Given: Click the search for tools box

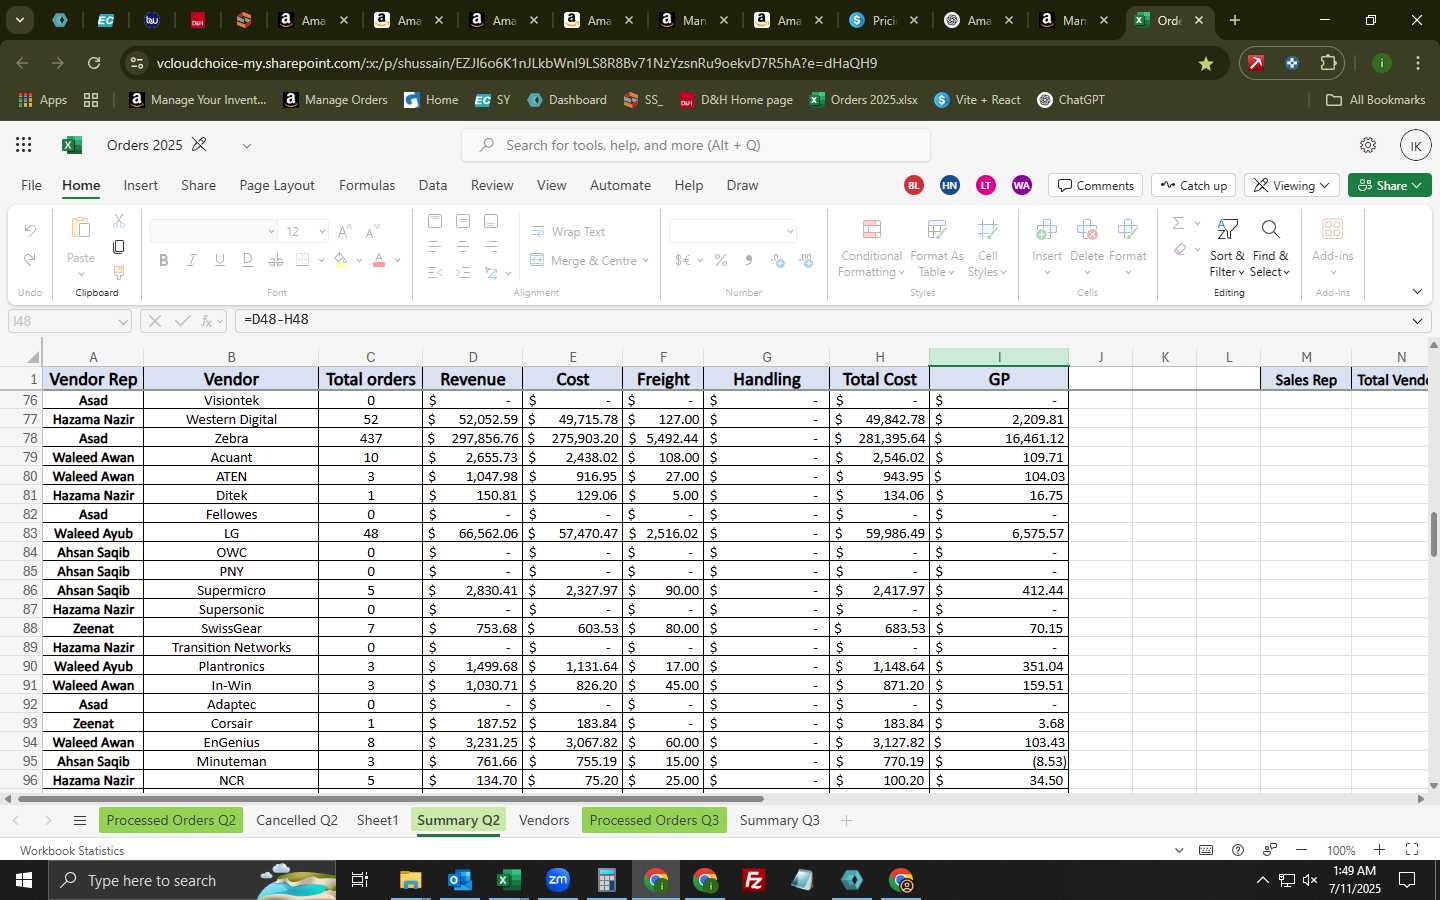Looking at the screenshot, I should point(696,145).
